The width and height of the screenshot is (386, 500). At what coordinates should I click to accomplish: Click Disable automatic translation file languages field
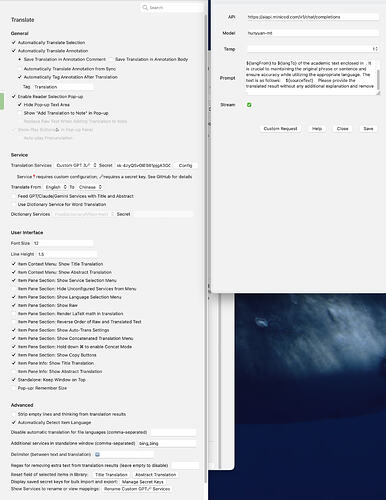173,432
